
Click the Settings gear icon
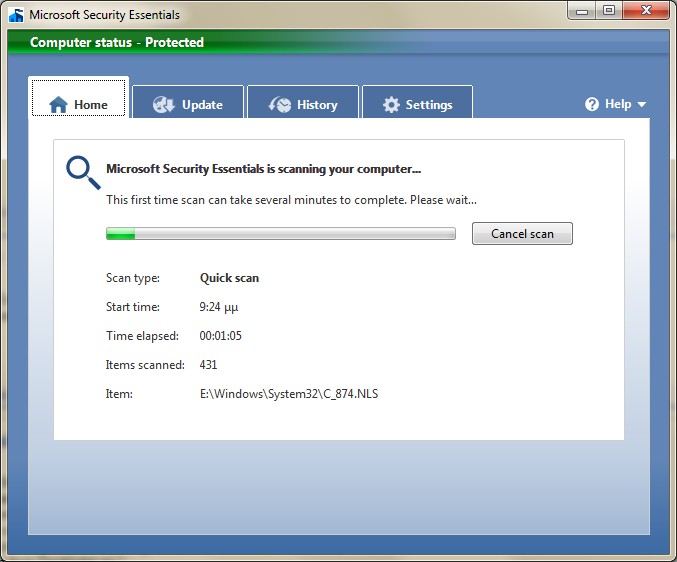[x=391, y=104]
